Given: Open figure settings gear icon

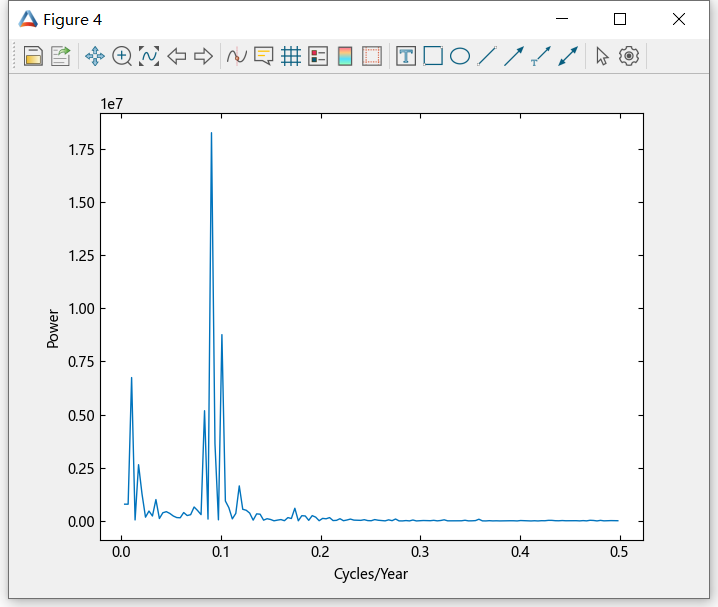Looking at the screenshot, I should [x=629, y=56].
